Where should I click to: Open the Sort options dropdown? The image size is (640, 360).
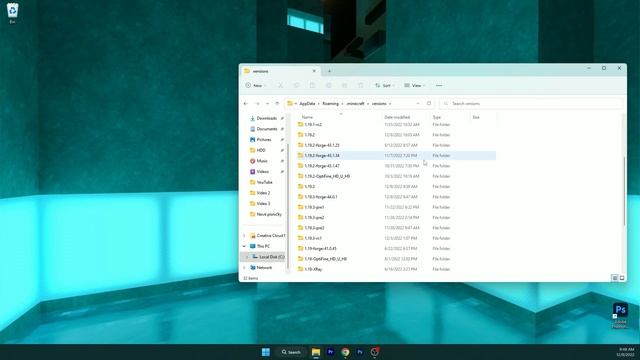385,85
